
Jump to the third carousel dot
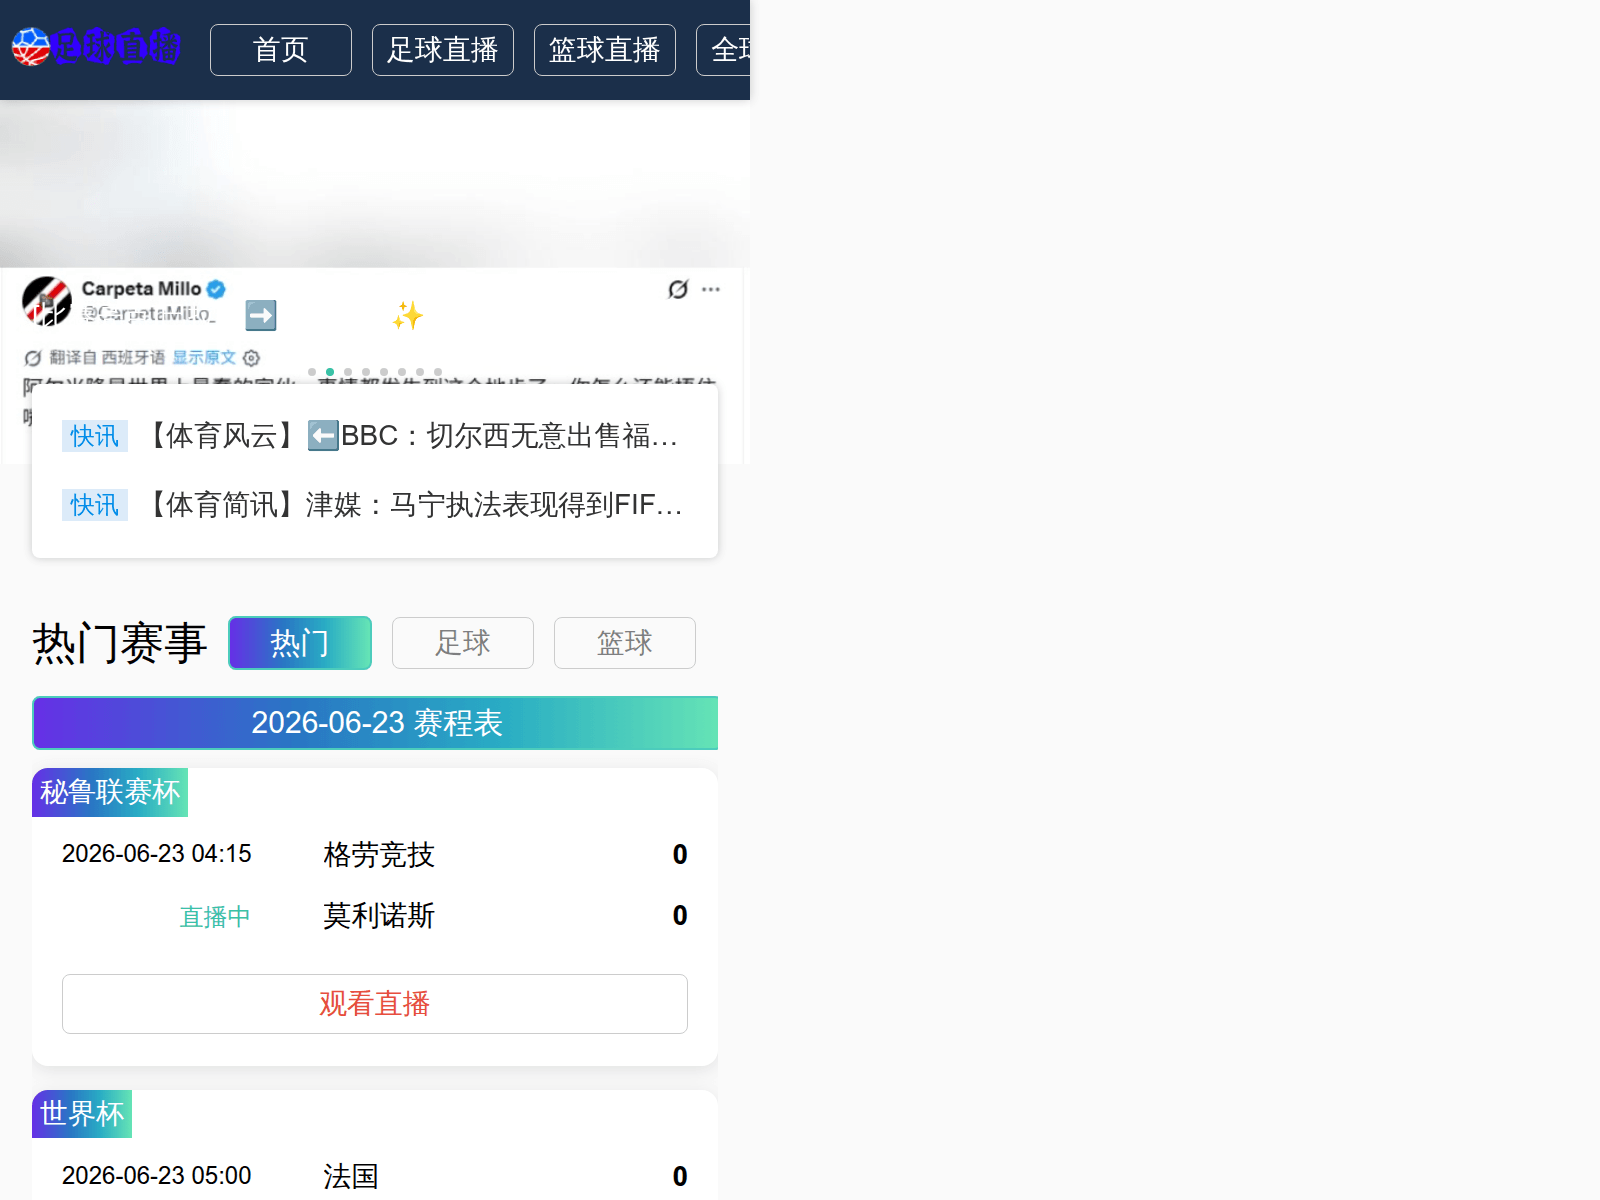[x=348, y=372]
